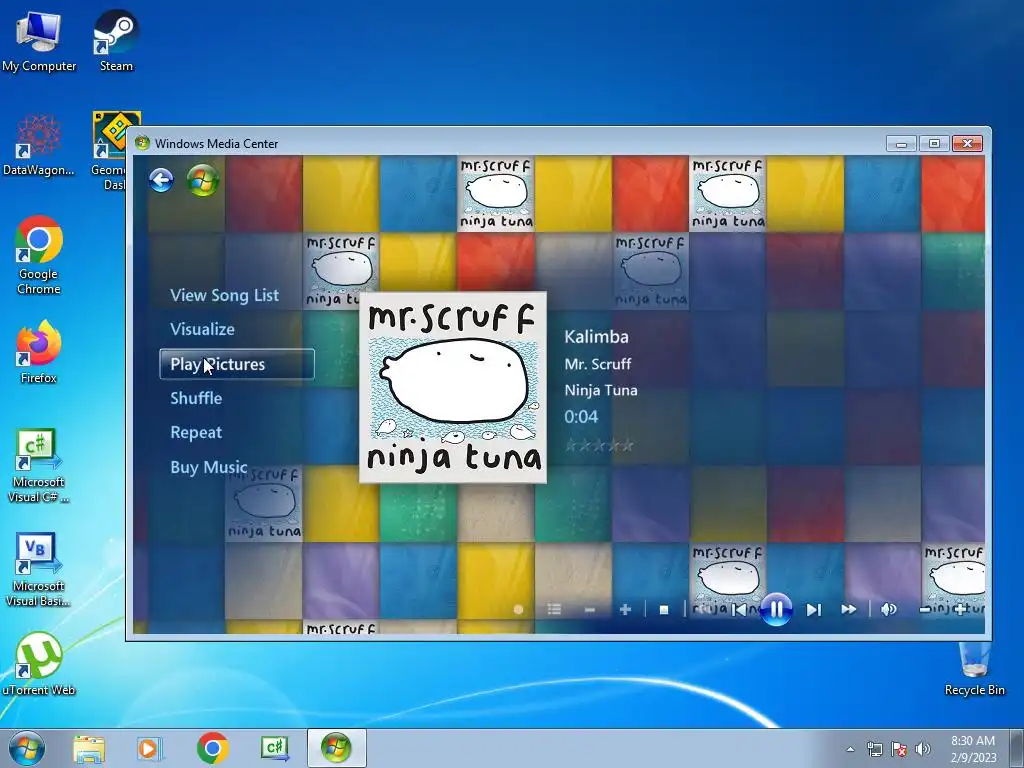Open the Steam desktop shortcut
The width and height of the screenshot is (1024, 768).
[x=116, y=40]
